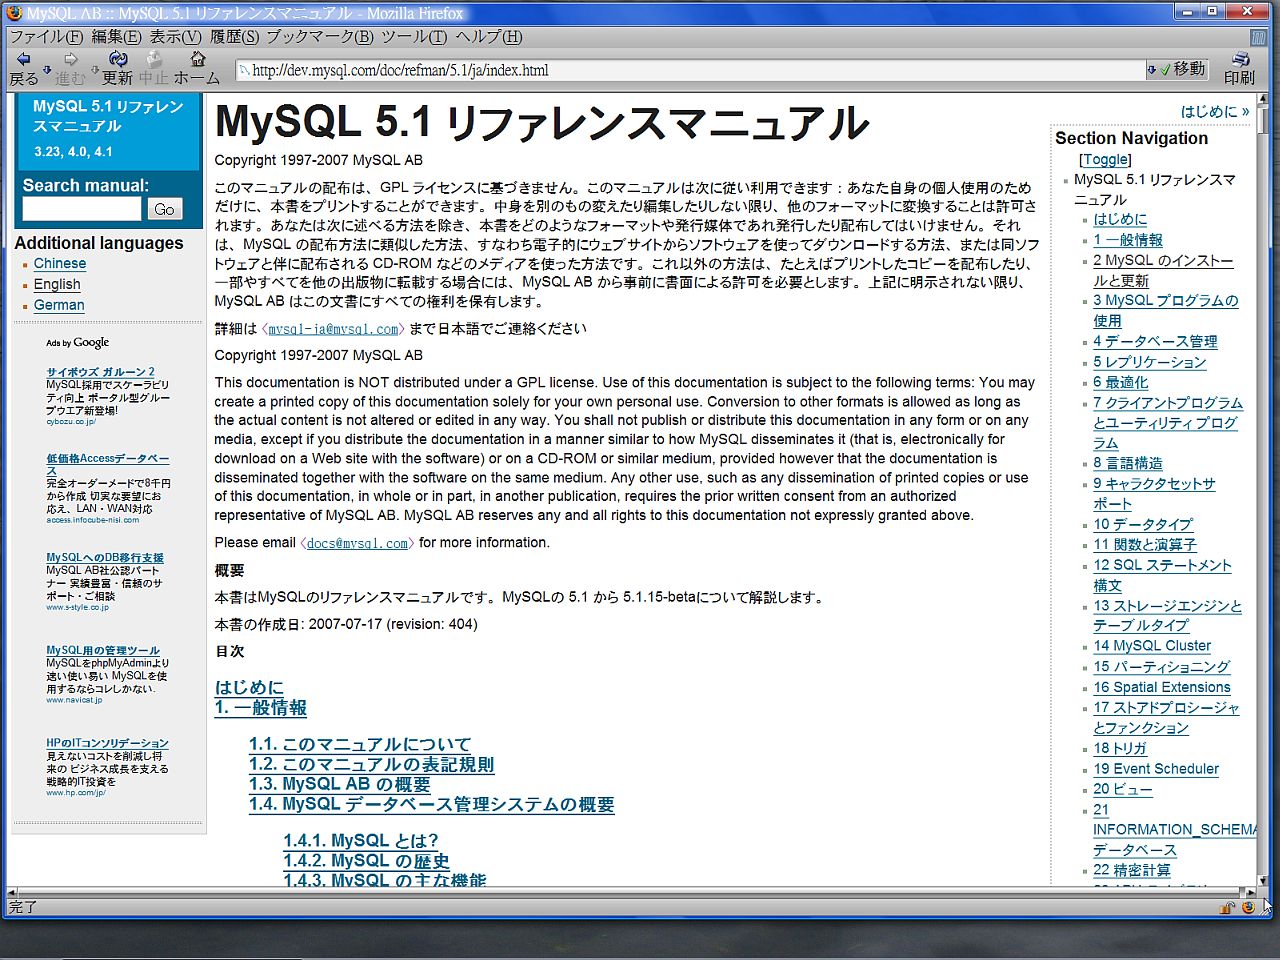
Task: Open sidebar link 8 言語構造
Action: click(x=1128, y=464)
